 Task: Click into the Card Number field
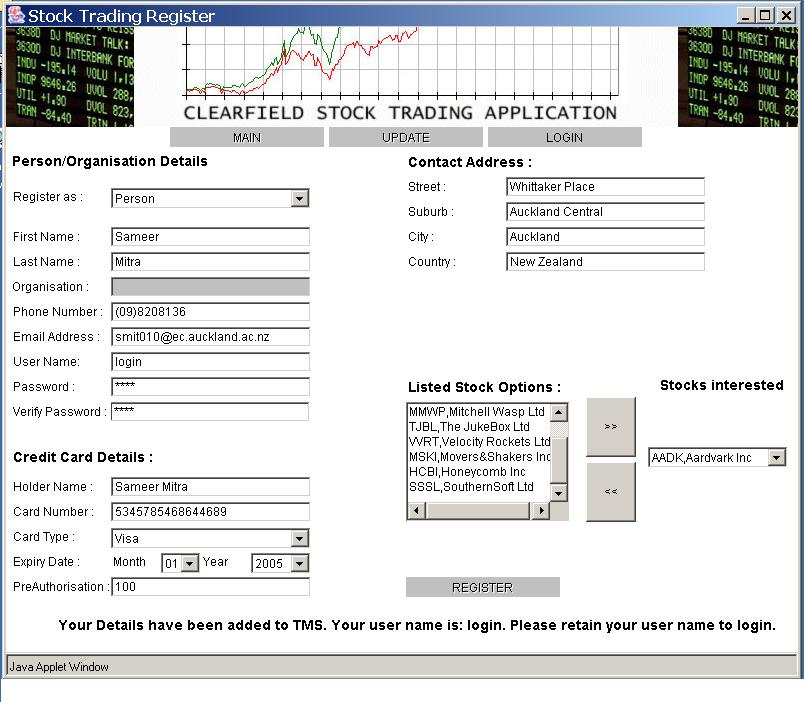[x=210, y=512]
